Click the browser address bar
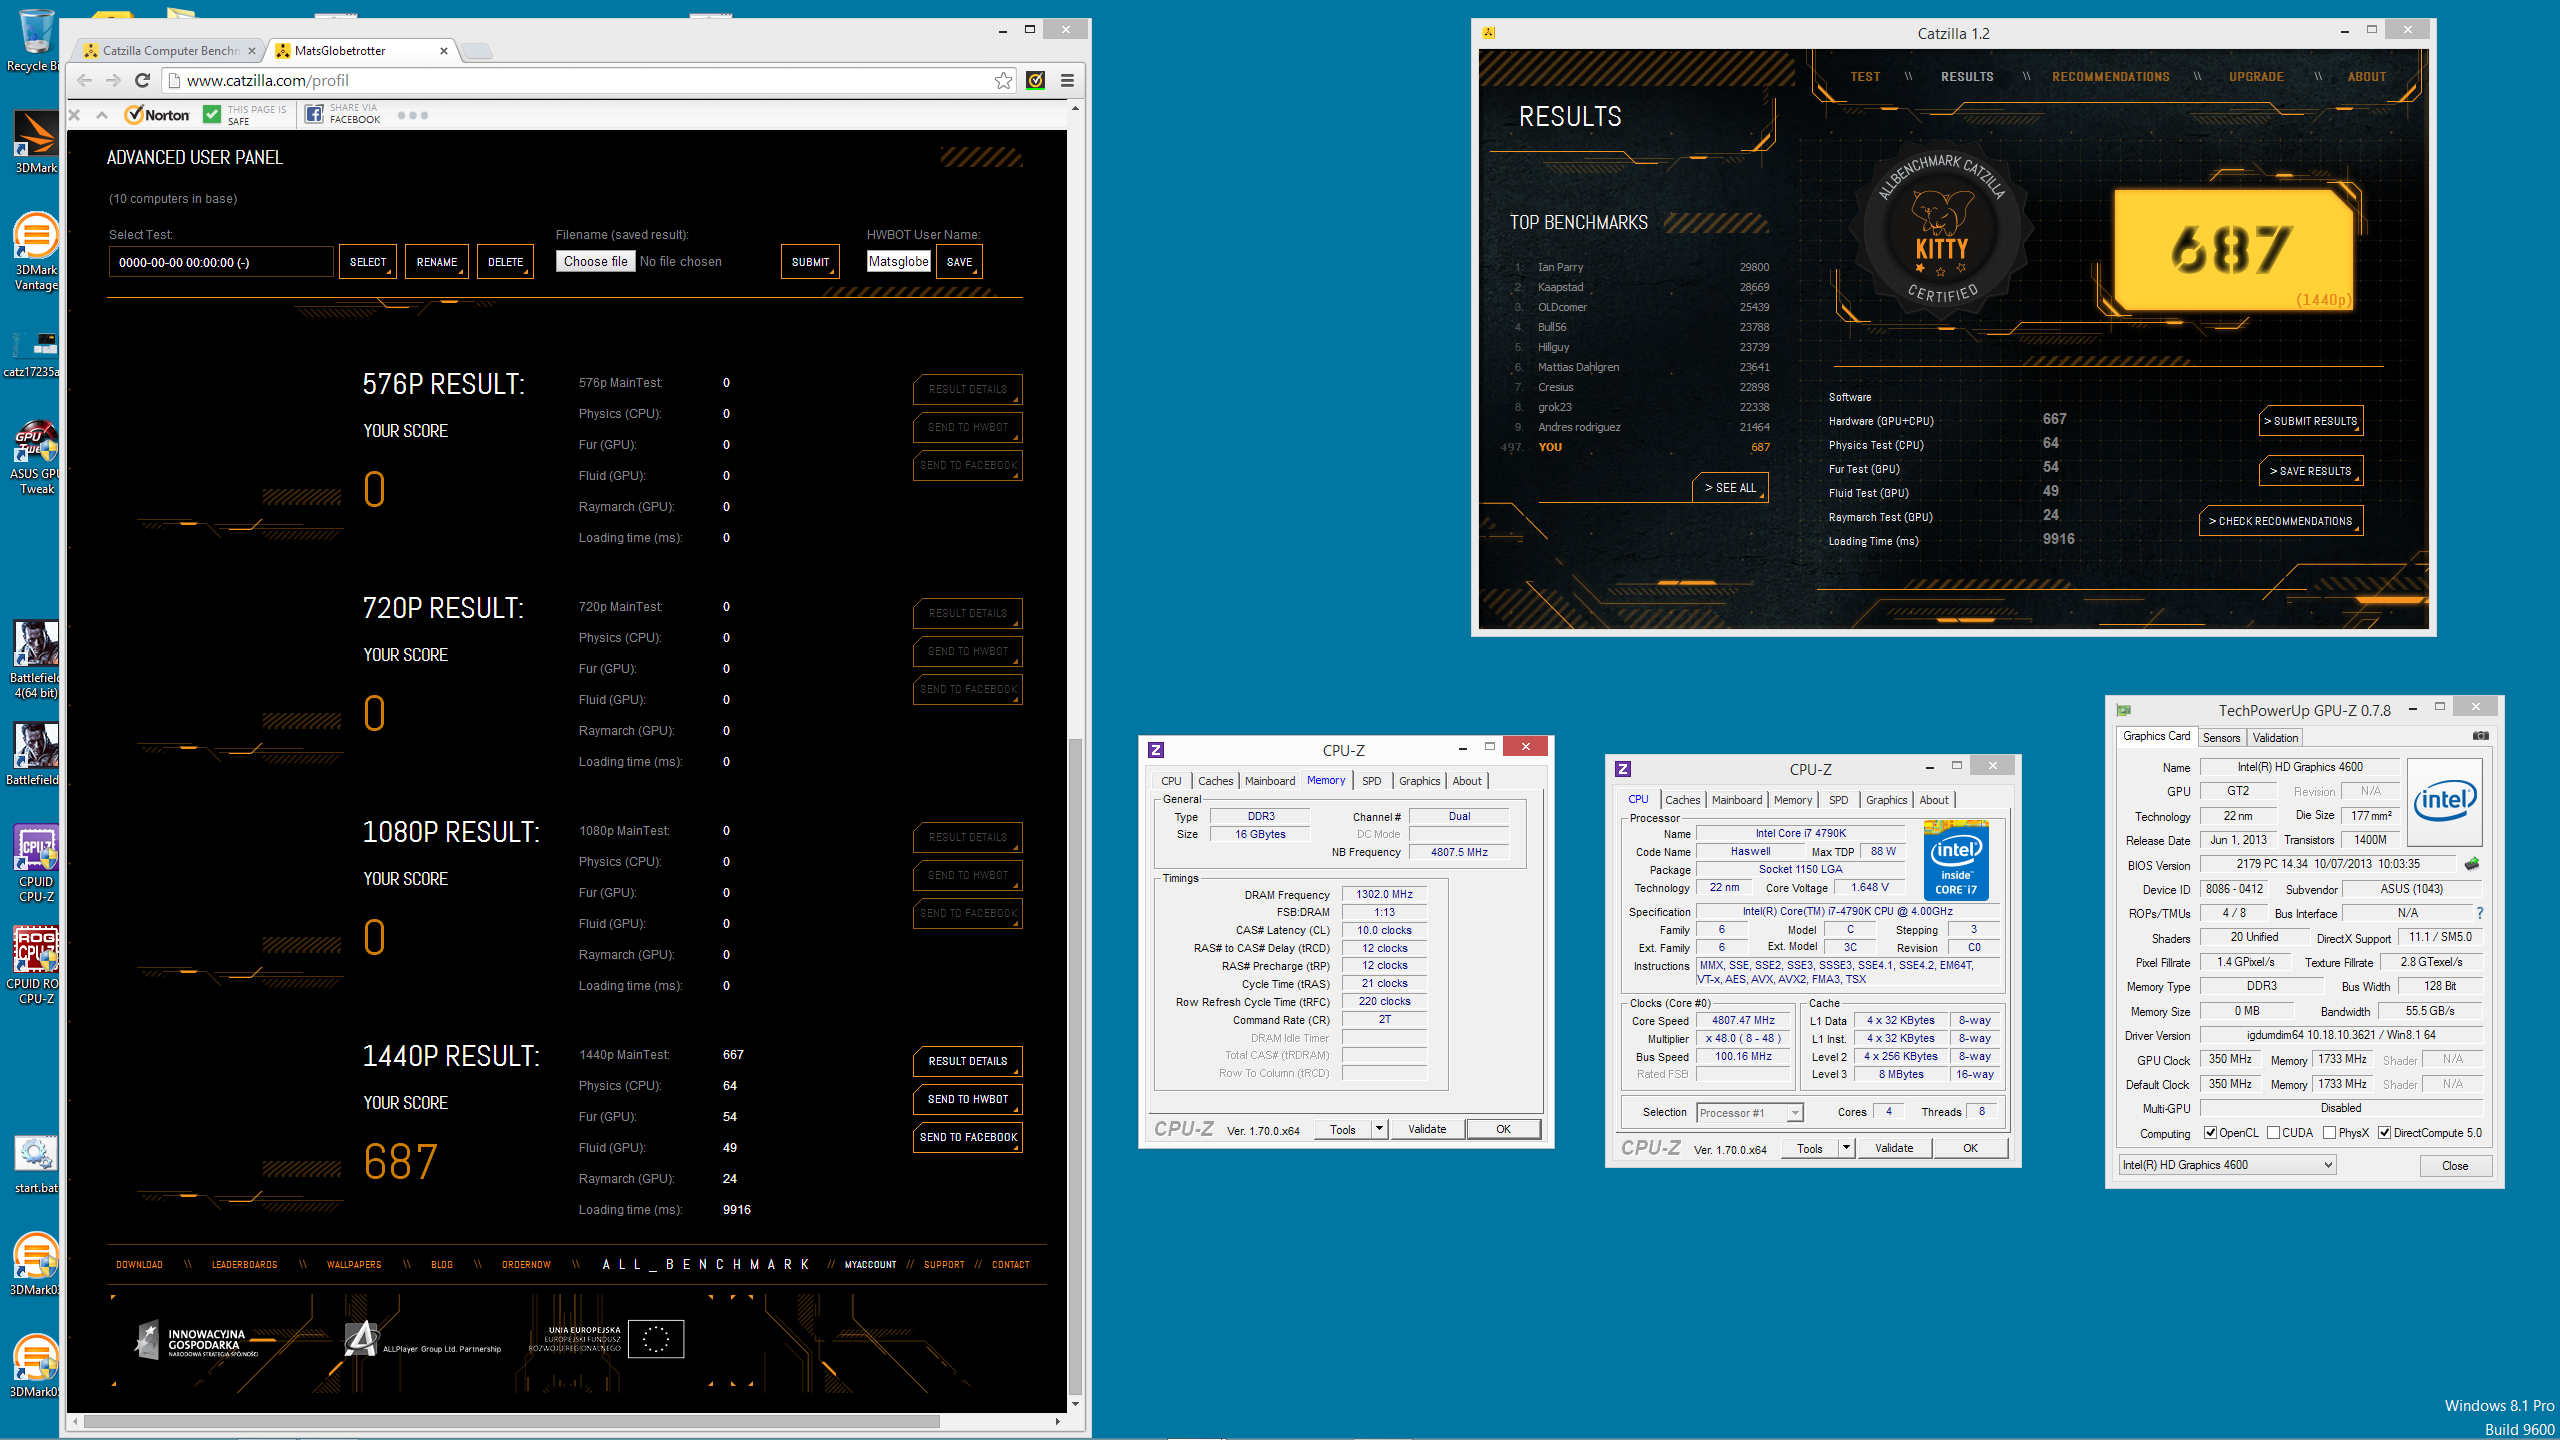This screenshot has width=2560, height=1440. tap(589, 80)
